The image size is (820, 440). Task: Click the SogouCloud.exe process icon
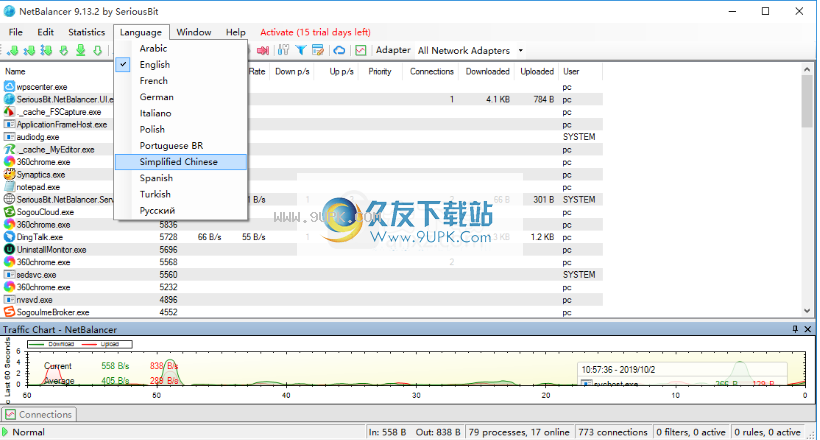[9, 211]
